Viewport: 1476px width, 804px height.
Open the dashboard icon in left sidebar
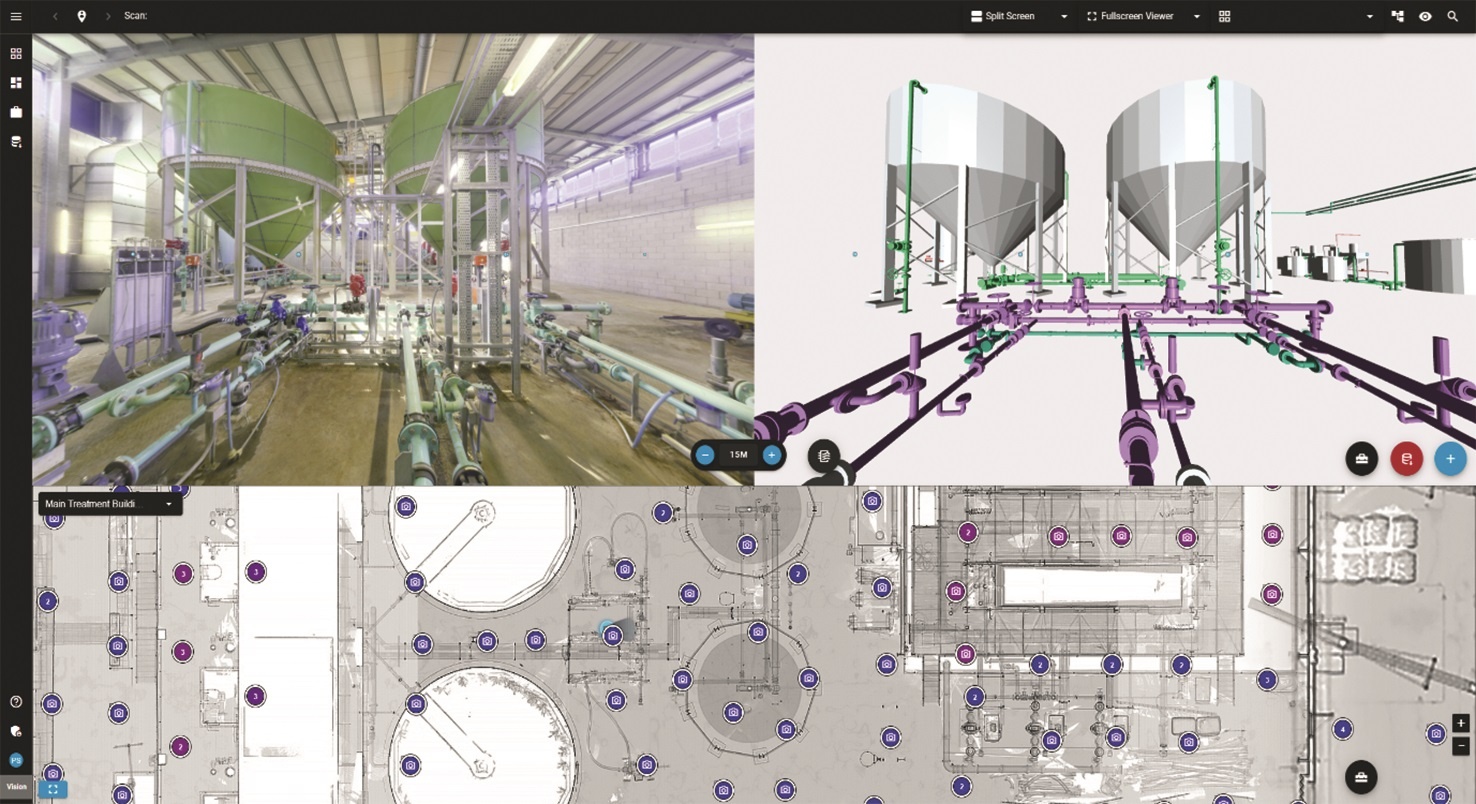[16, 83]
